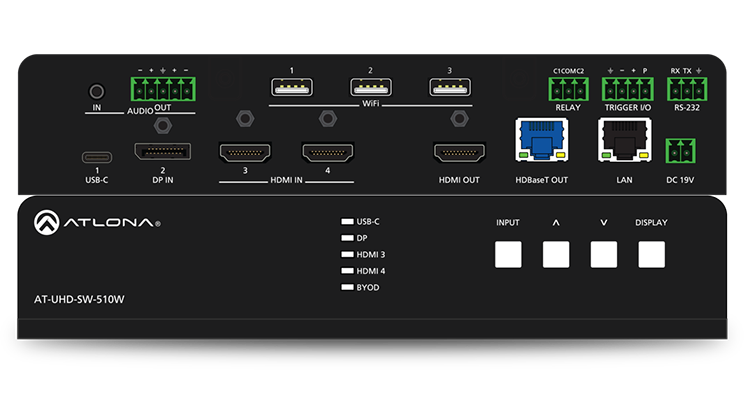750x400 pixels.
Task: Click the RELAY label text
Action: [568, 108]
